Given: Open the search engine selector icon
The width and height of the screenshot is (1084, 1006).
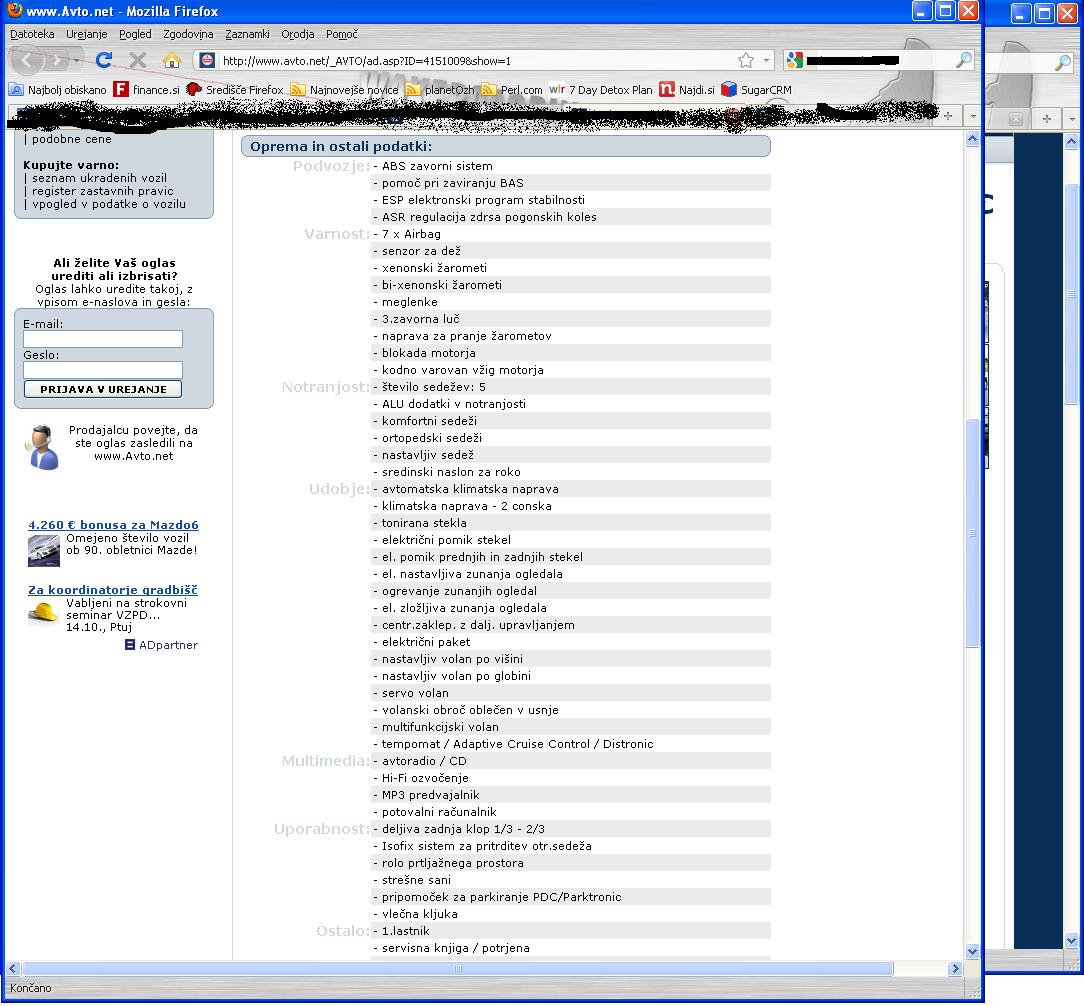Looking at the screenshot, I should (795, 61).
